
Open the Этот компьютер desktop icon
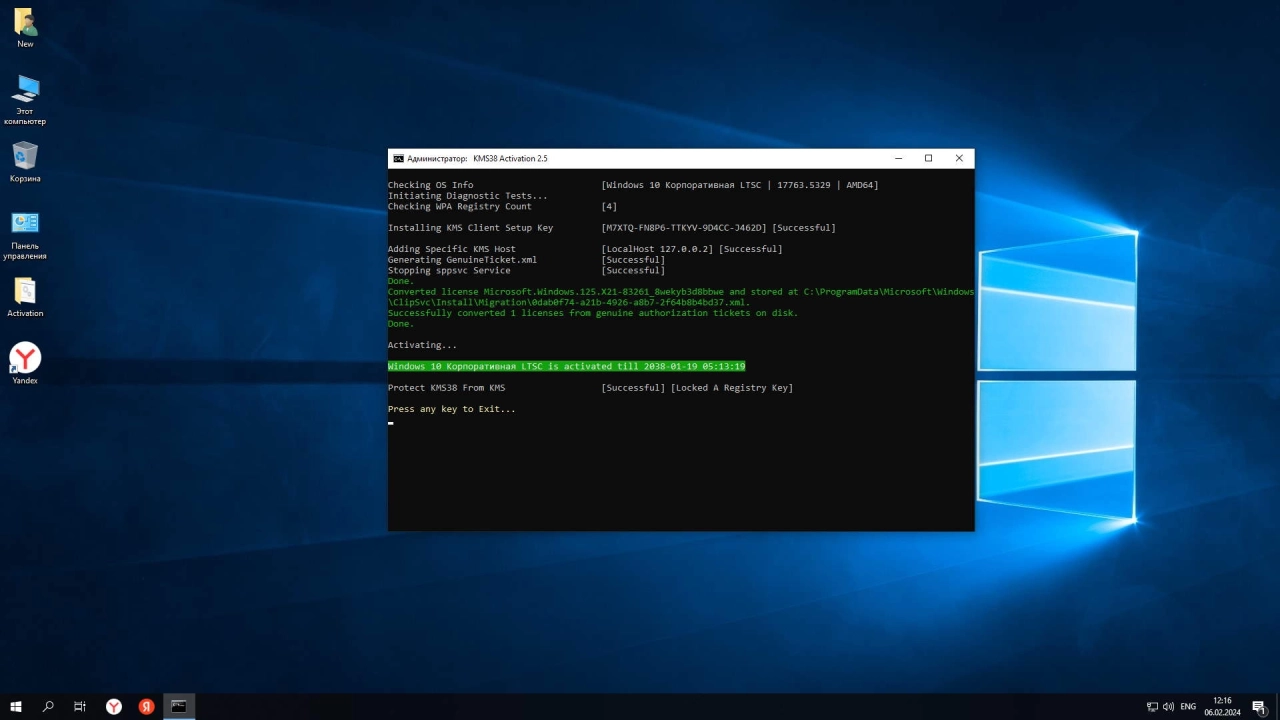[x=25, y=100]
